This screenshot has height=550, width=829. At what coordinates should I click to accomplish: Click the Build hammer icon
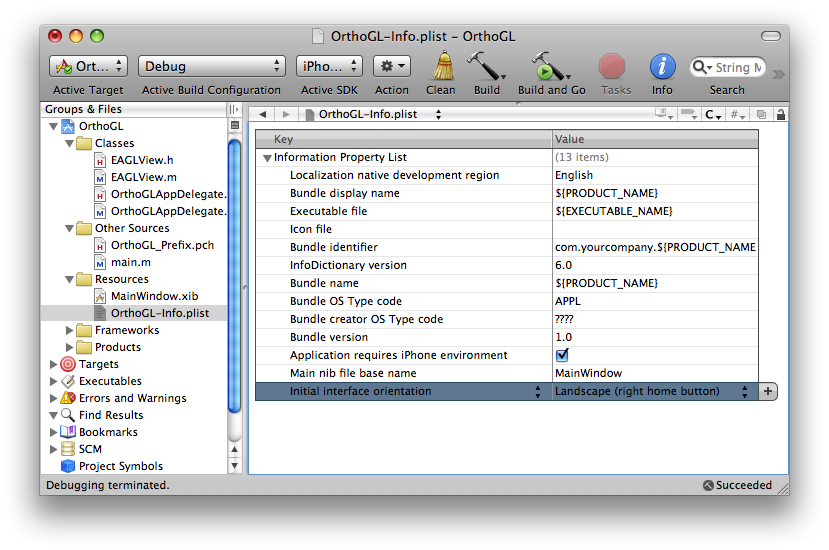485,66
